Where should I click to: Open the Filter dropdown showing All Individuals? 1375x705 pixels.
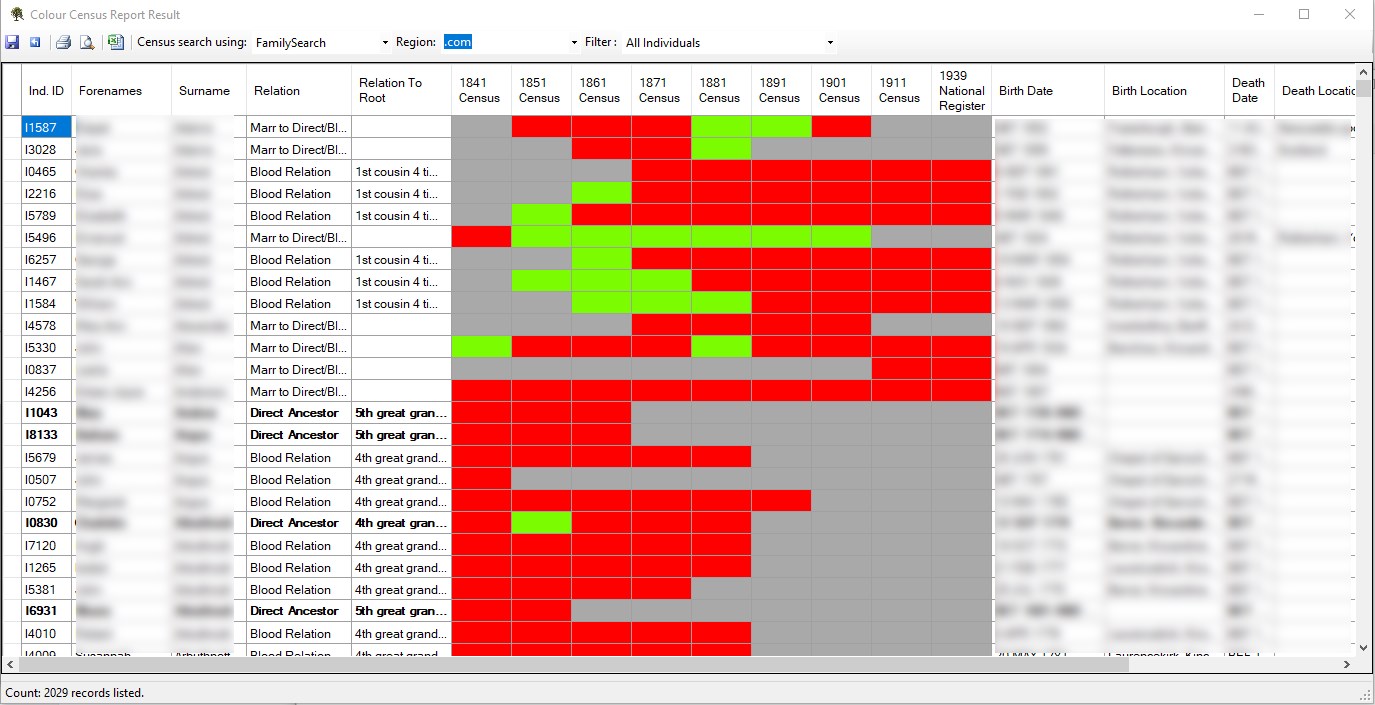828,42
